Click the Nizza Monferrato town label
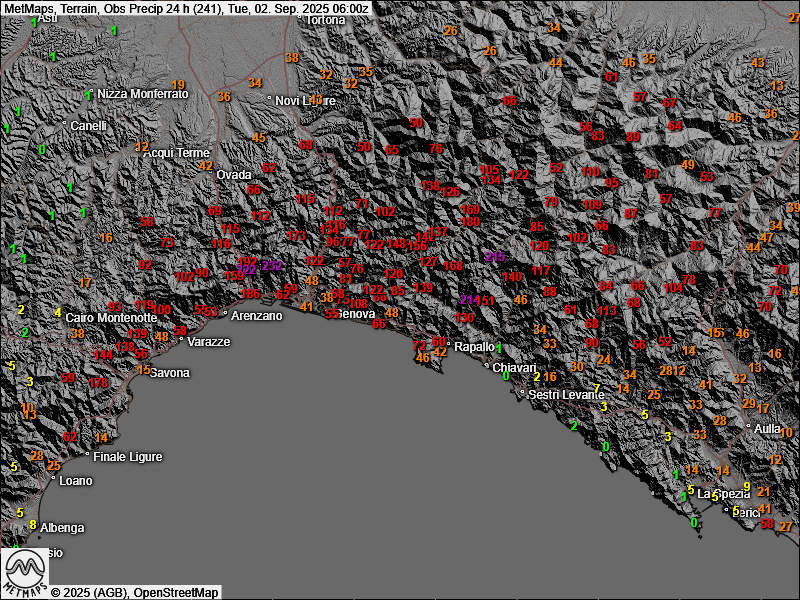Image resolution: width=800 pixels, height=600 pixels. (x=142, y=94)
